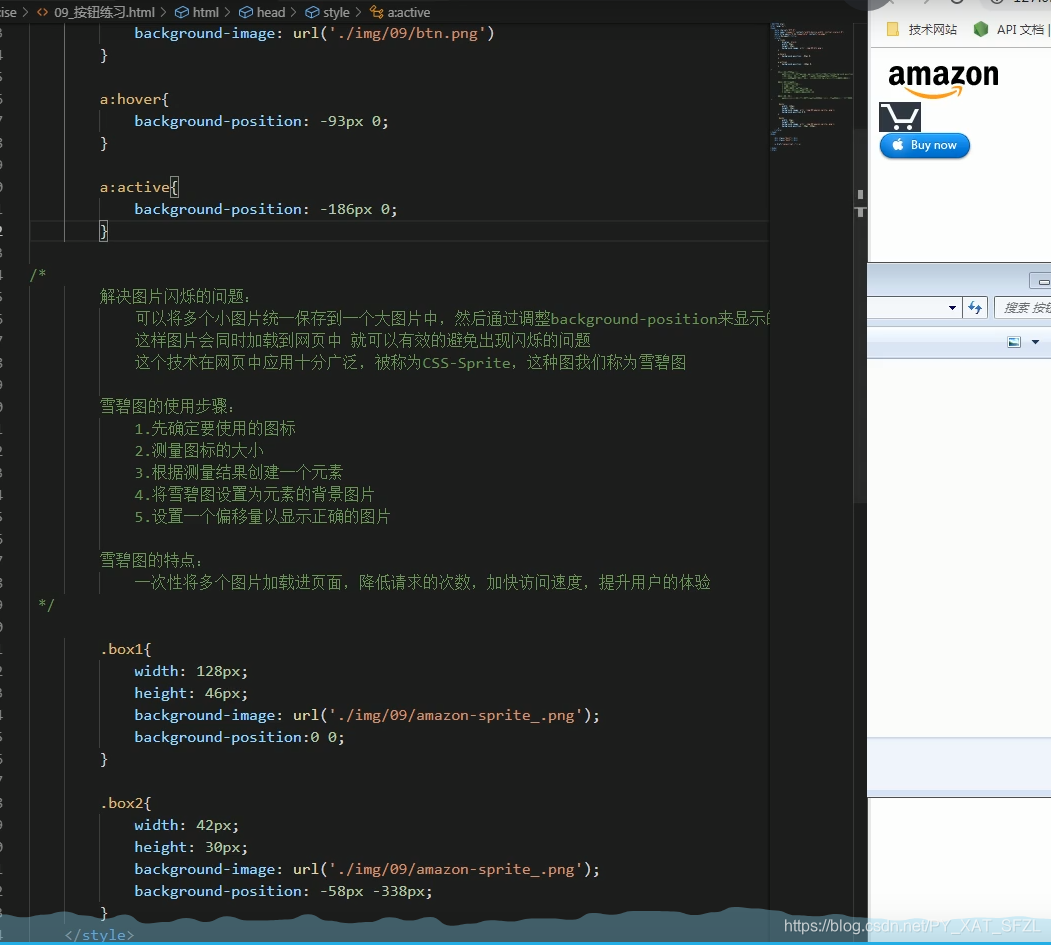Open the head breadcrumb segment
Viewport: 1051px width, 945px height.
tap(263, 12)
